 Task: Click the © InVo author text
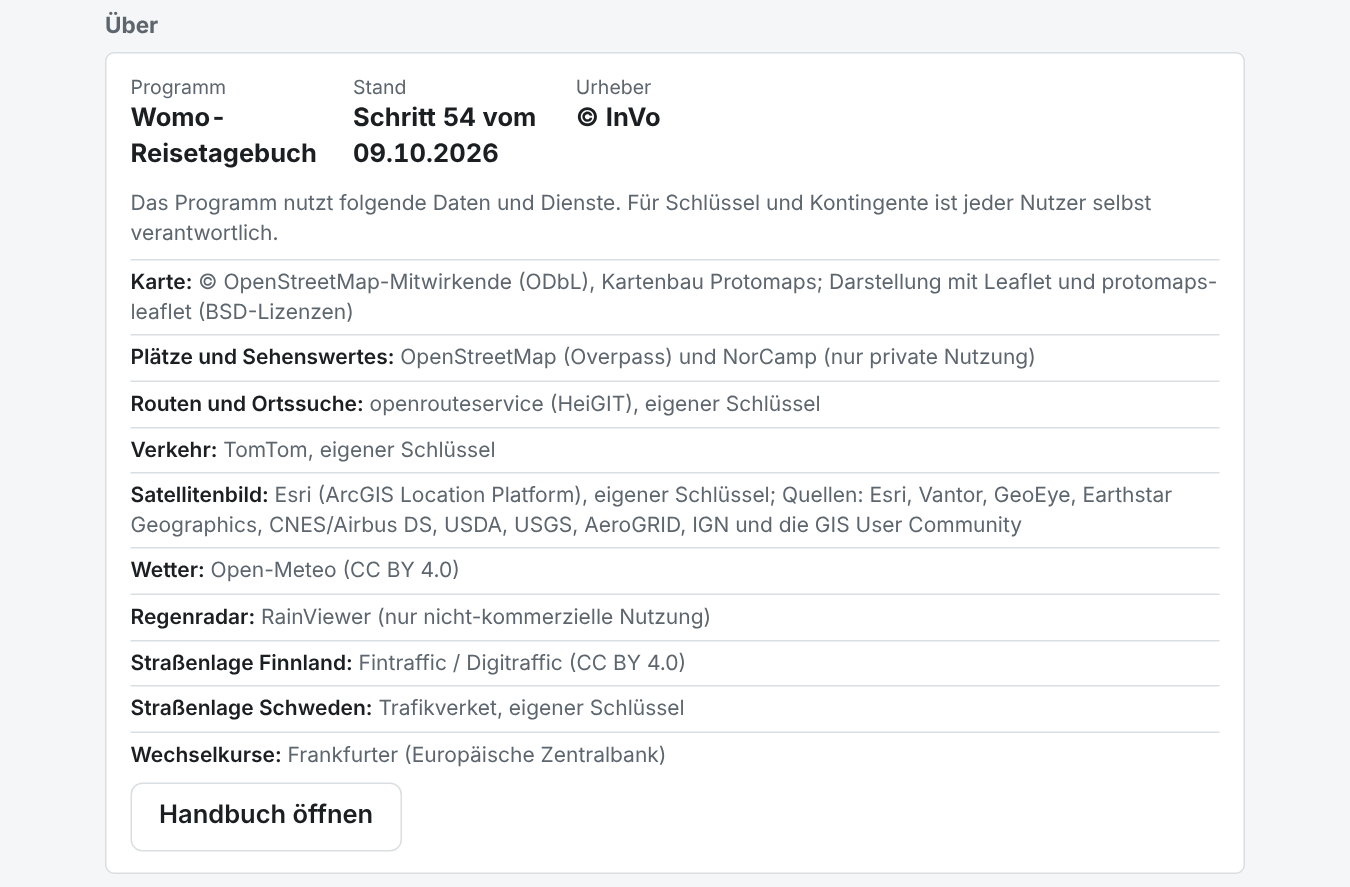[x=618, y=117]
